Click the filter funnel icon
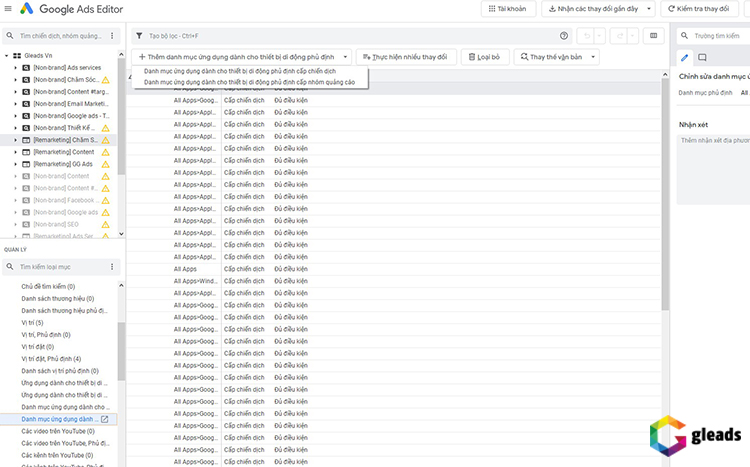750x467 pixels. click(x=138, y=35)
